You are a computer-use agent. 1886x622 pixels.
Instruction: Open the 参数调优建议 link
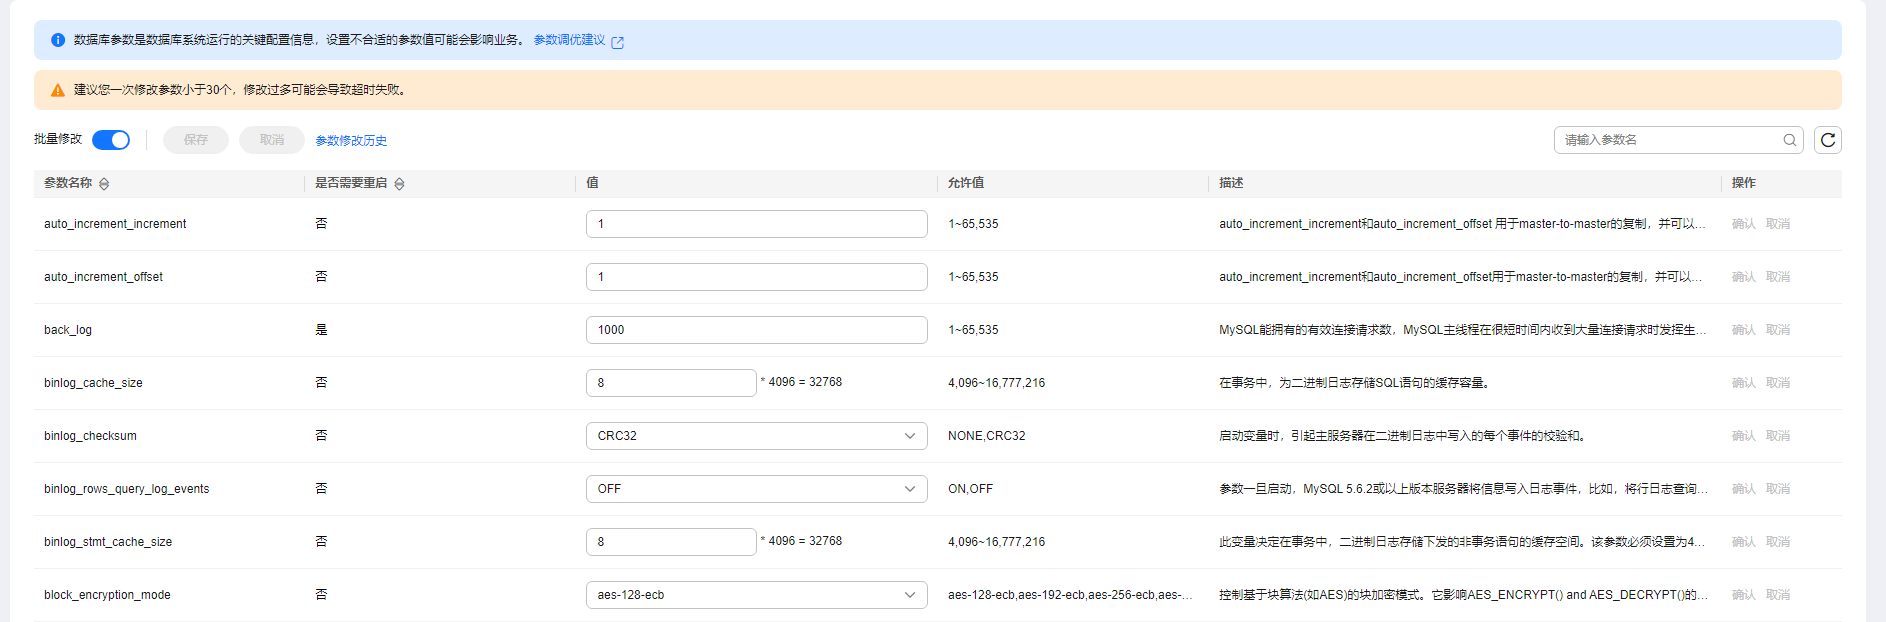pos(569,40)
